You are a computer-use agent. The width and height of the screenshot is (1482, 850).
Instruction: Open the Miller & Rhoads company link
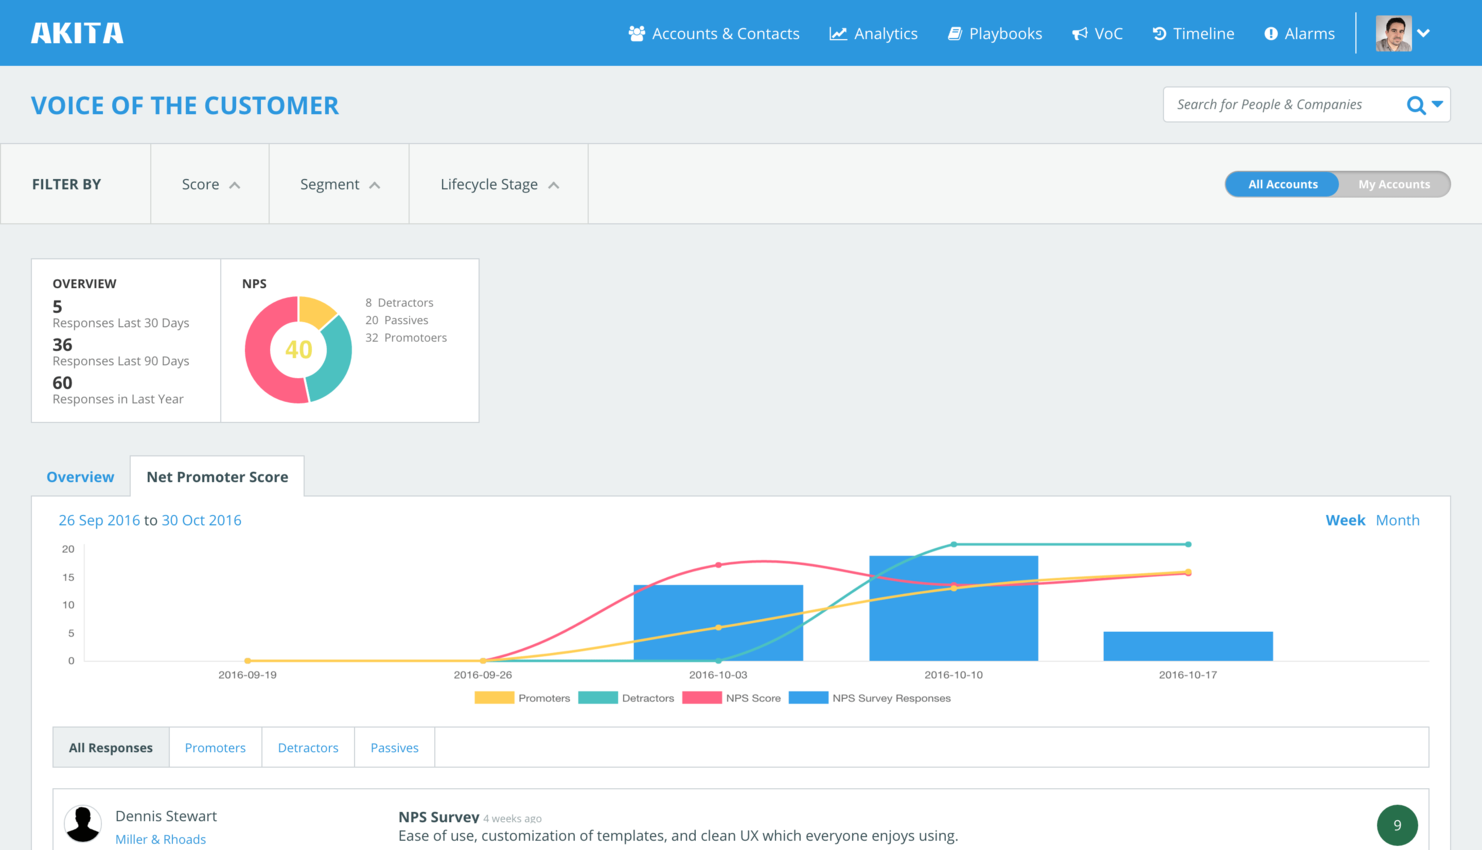pyautogui.click(x=160, y=839)
